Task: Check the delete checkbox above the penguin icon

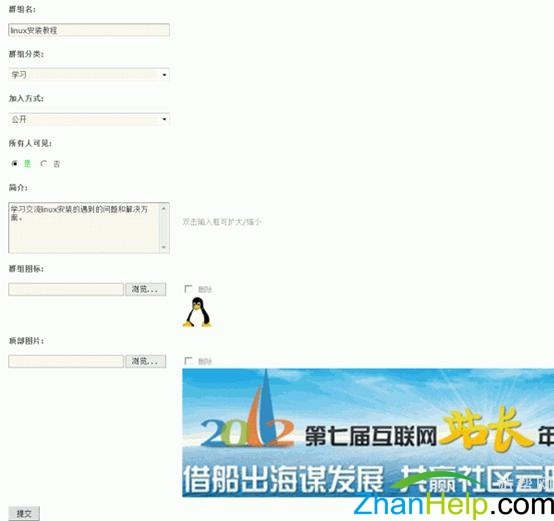Action: 188,289
